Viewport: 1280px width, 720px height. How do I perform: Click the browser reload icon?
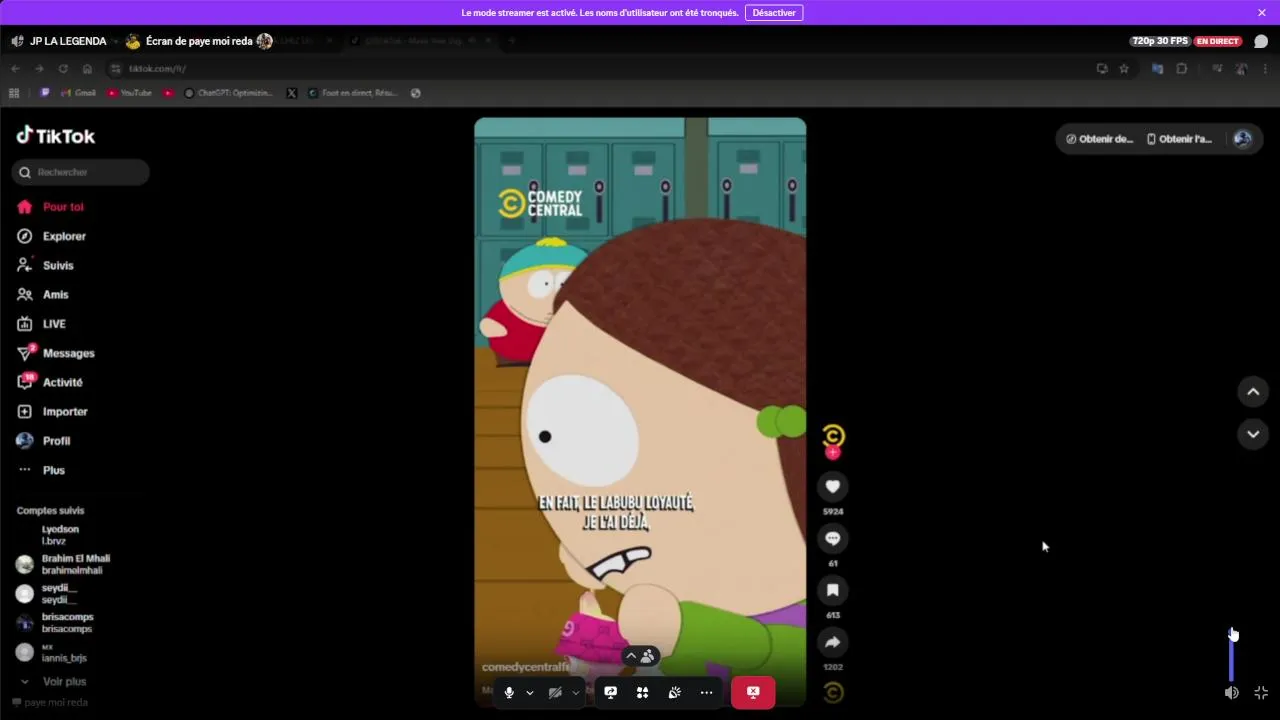(63, 69)
